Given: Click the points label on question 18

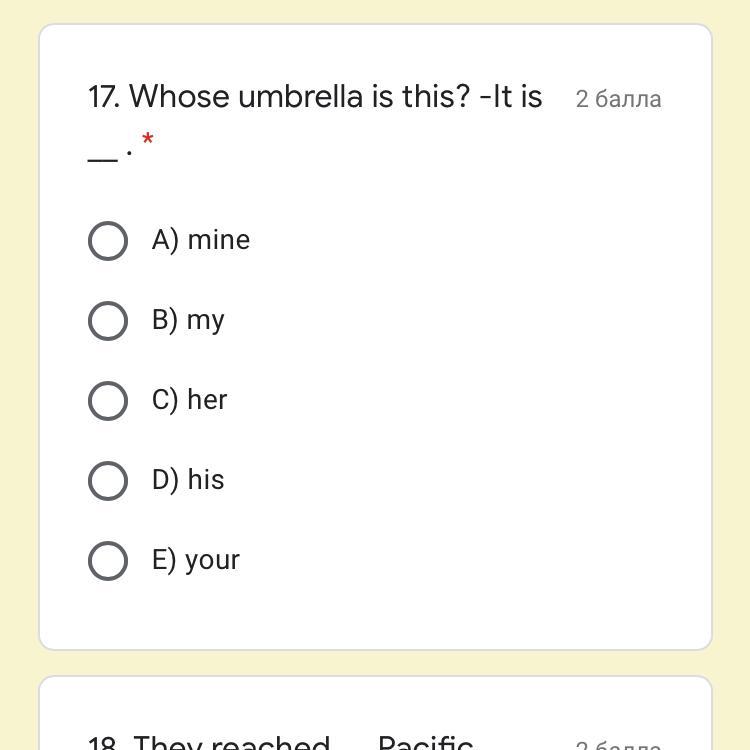Looking at the screenshot, I should click(x=618, y=745).
